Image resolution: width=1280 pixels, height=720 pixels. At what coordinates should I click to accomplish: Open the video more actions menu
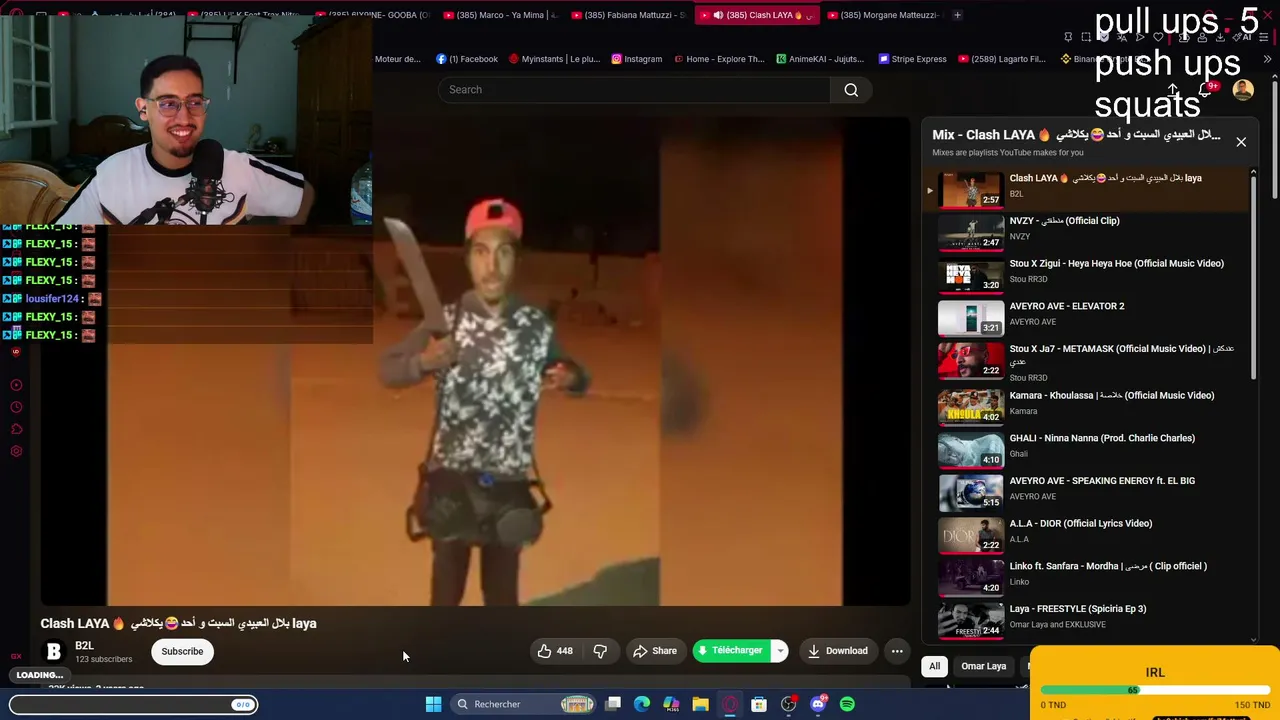(x=897, y=651)
